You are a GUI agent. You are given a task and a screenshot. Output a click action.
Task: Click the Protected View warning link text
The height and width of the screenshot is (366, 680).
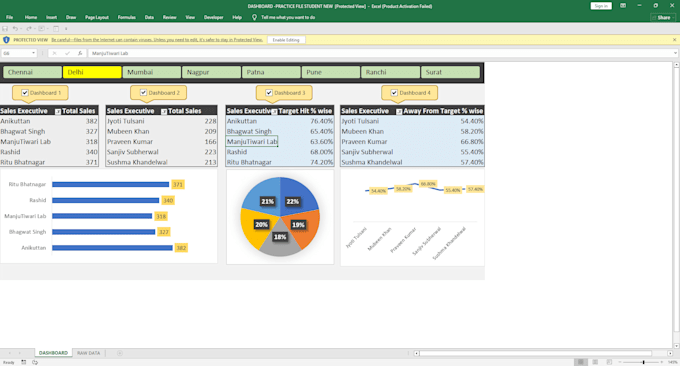(157, 40)
